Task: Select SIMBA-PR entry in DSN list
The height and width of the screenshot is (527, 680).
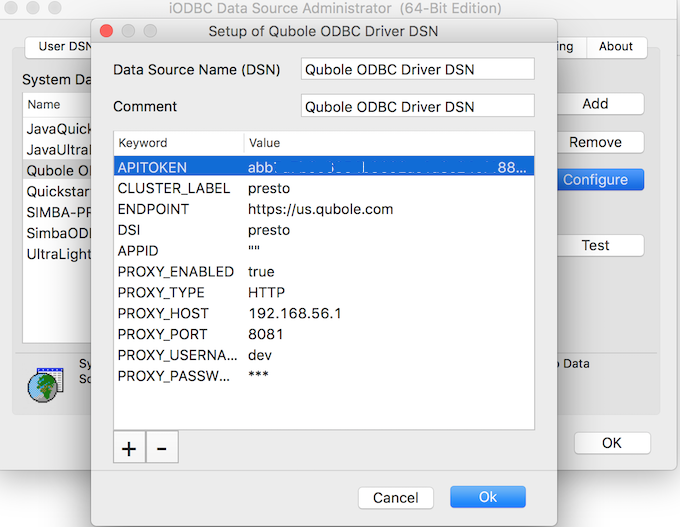Action: tap(57, 212)
